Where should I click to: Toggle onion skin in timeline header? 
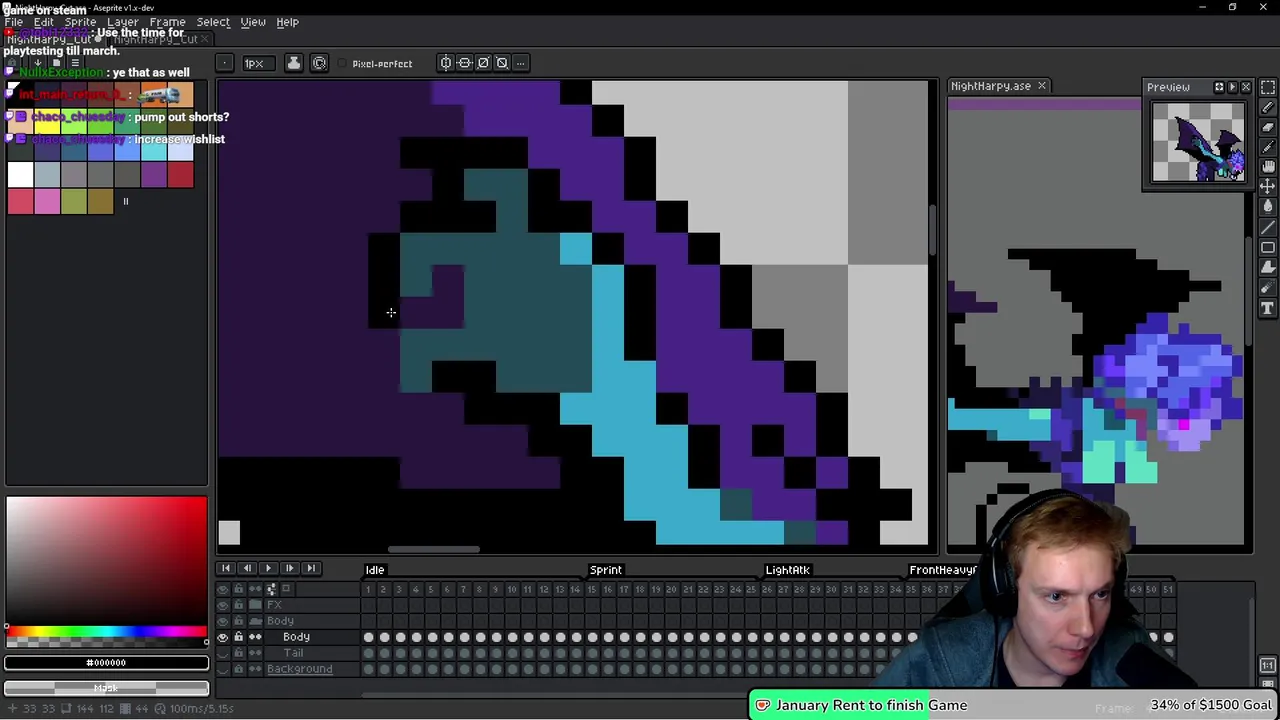pyautogui.click(x=286, y=588)
